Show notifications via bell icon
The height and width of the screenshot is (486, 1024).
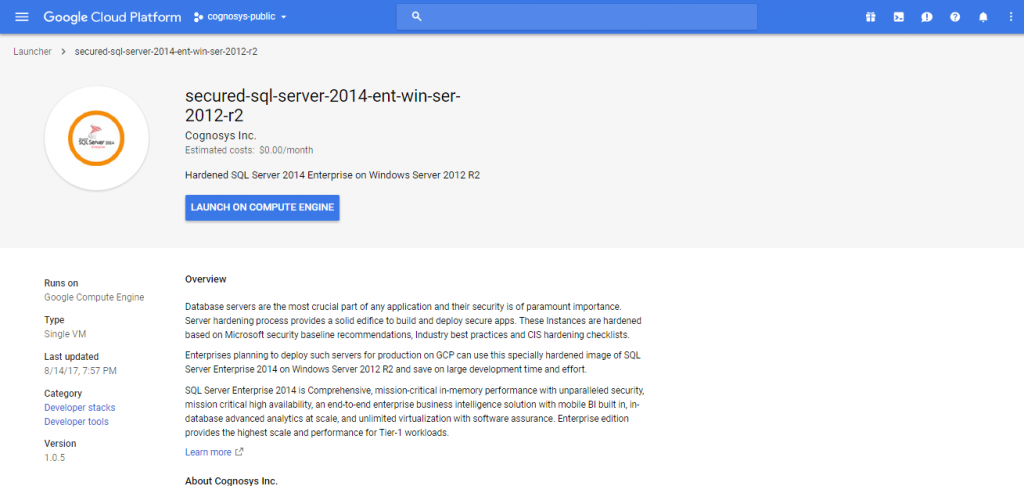point(983,17)
